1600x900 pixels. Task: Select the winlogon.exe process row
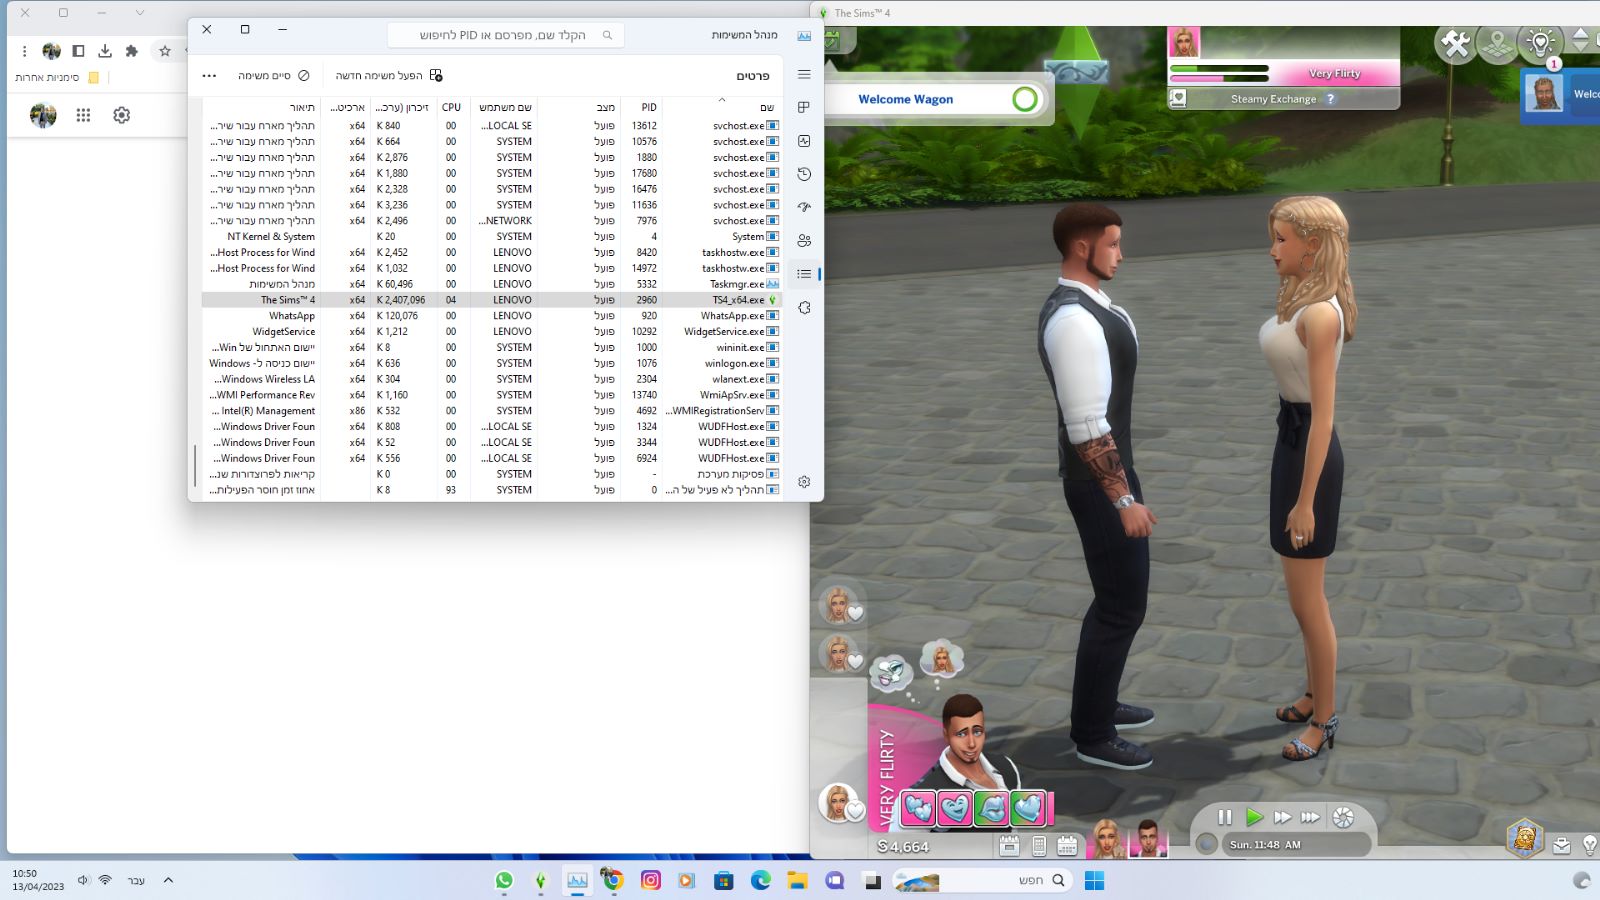491,363
